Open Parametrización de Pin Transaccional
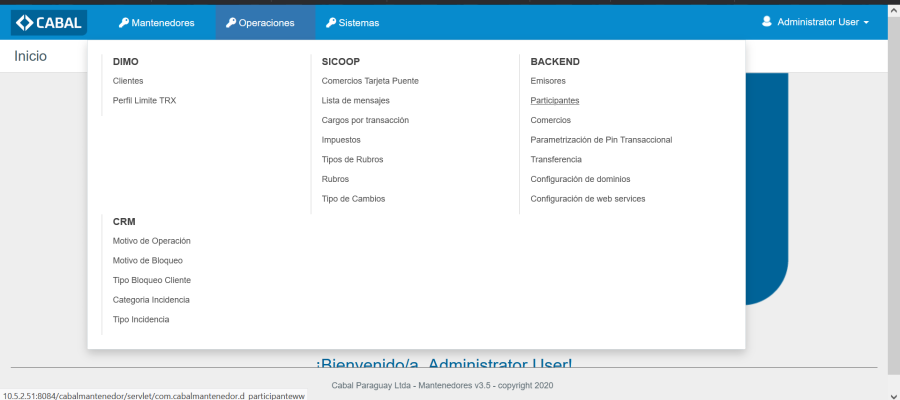Image resolution: width=900 pixels, height=400 pixels. tap(602, 139)
